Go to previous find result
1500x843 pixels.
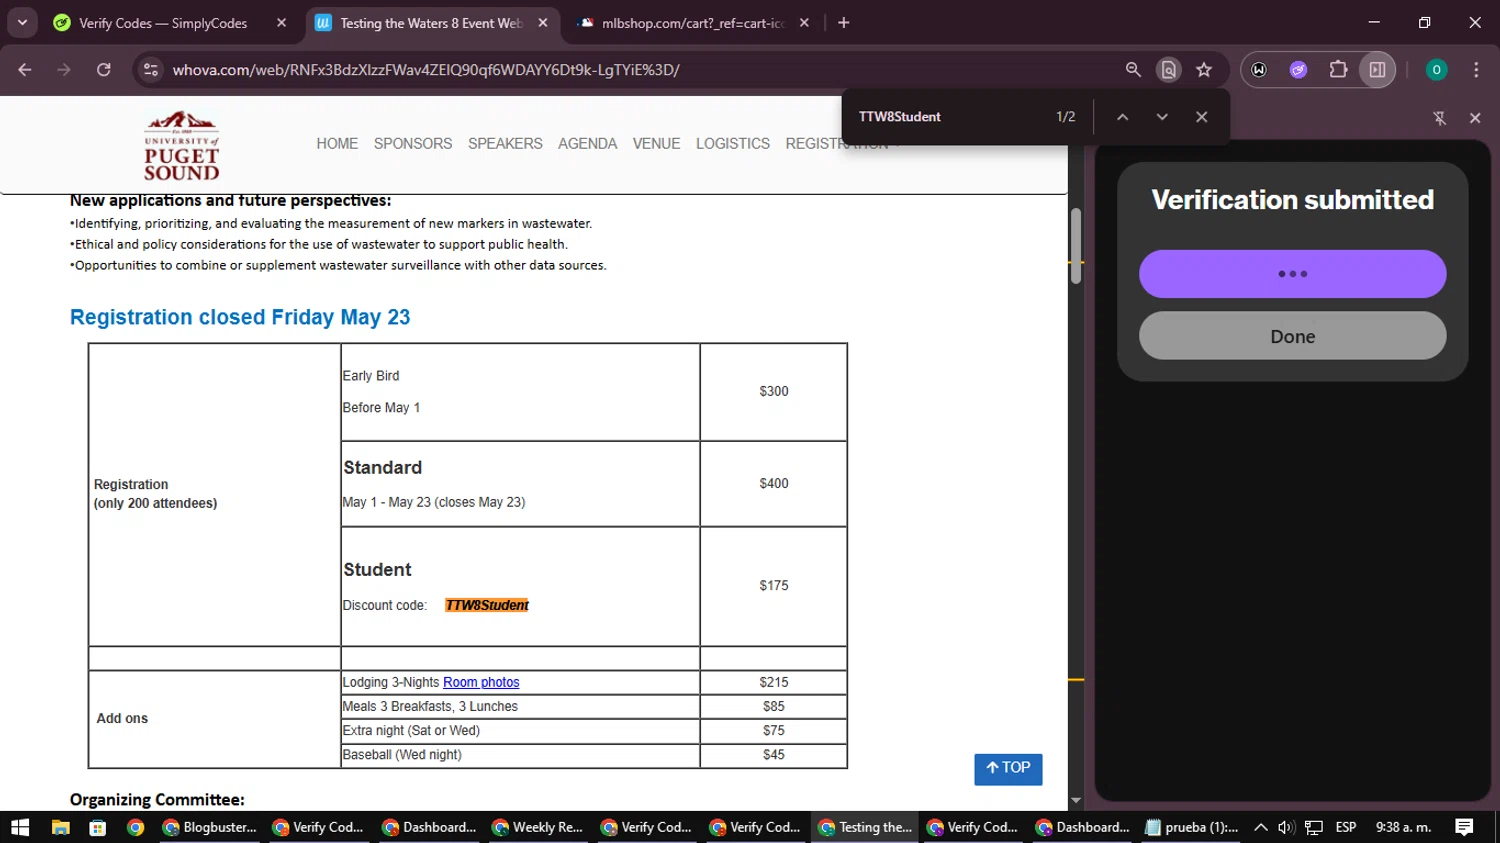coord(1123,117)
